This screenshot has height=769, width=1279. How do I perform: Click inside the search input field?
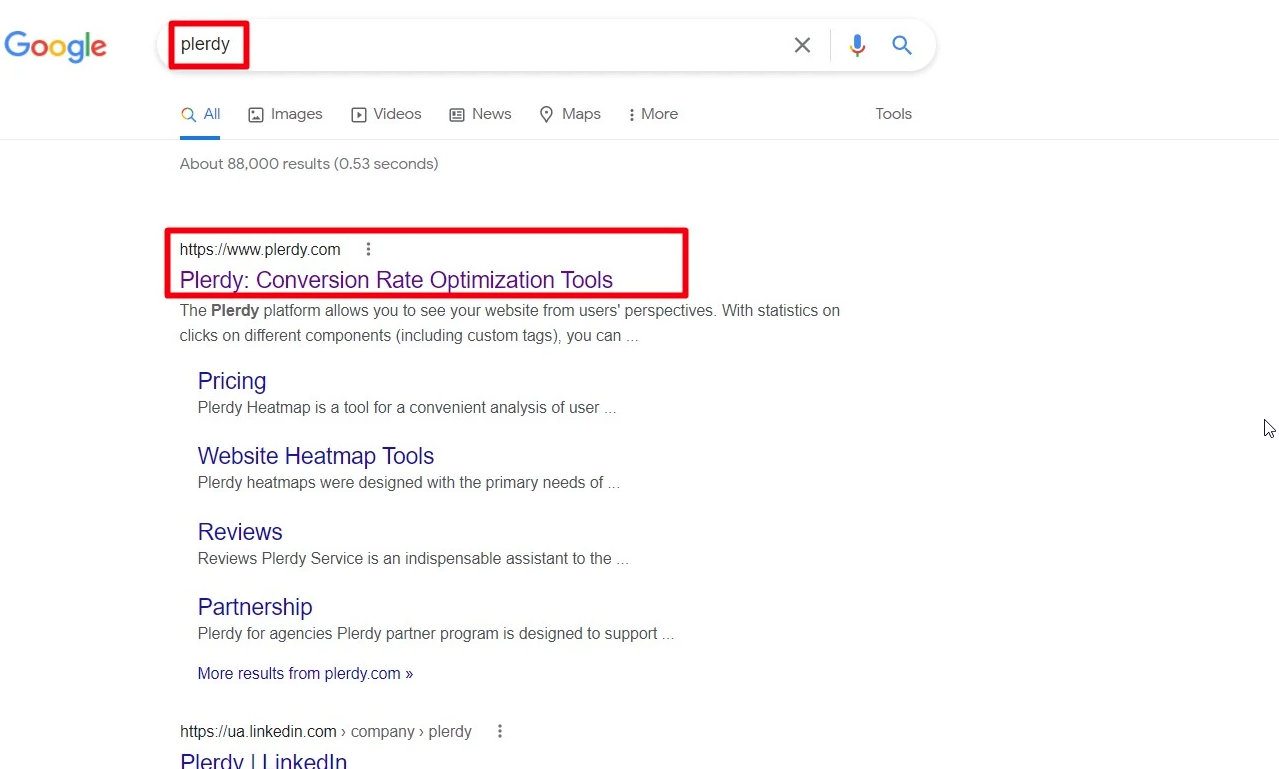coord(500,45)
